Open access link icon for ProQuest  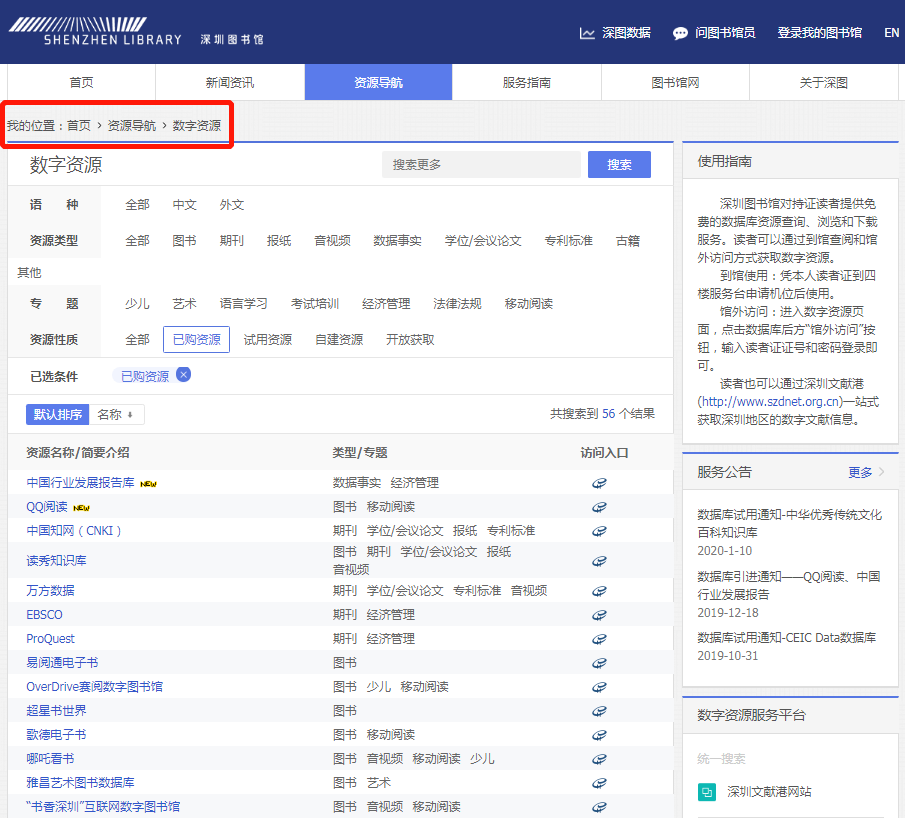(x=599, y=639)
